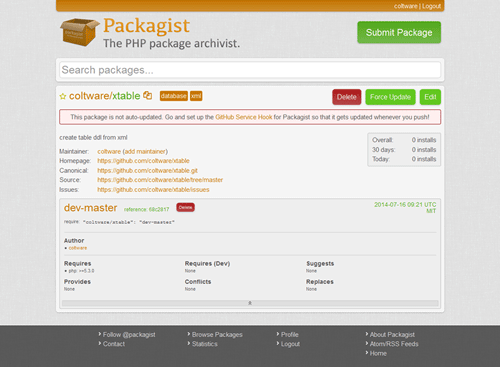Copy the package name with clipboard icon
This screenshot has height=367, width=500.
(147, 96)
